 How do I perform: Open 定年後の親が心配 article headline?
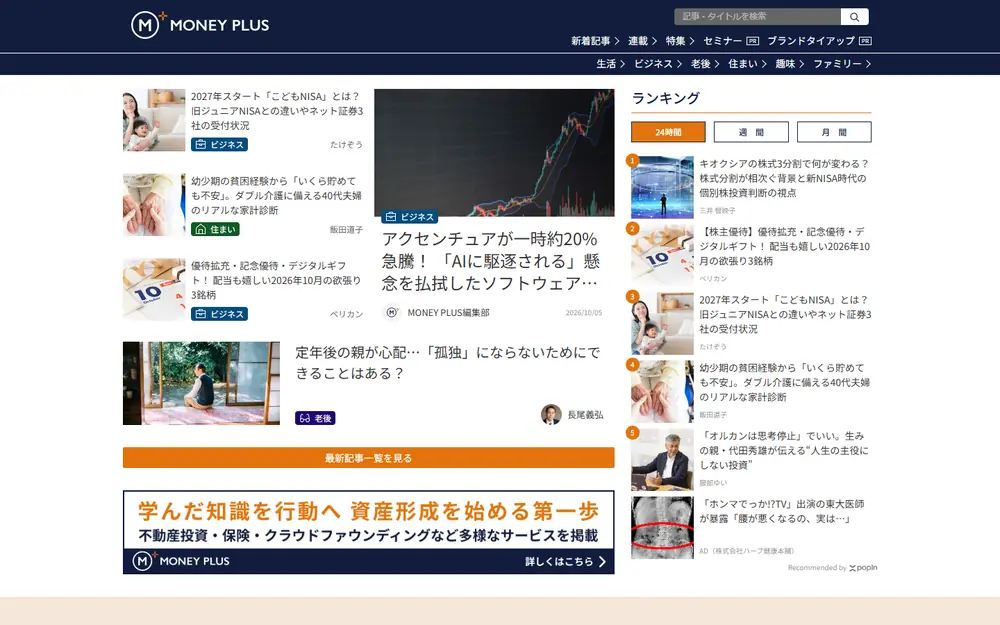[448, 363]
